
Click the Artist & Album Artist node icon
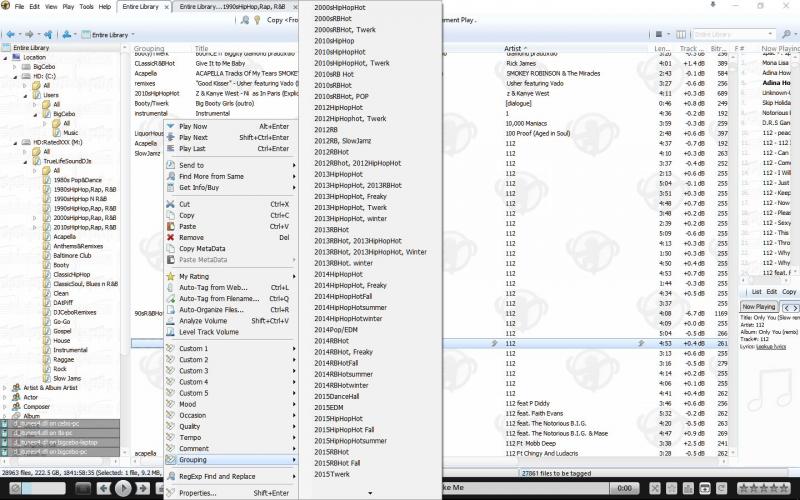pos(16,388)
